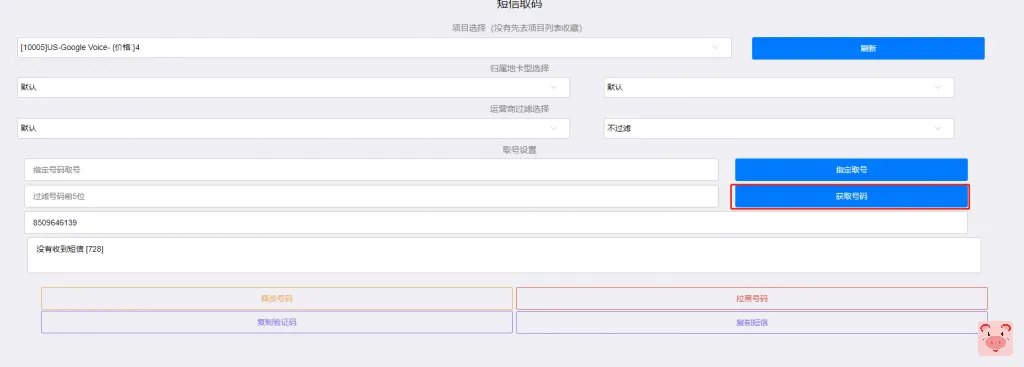This screenshot has height=367, width=1024.
Task: Open the left 运营商过滤选择 dropdown
Action: pyautogui.click(x=293, y=129)
